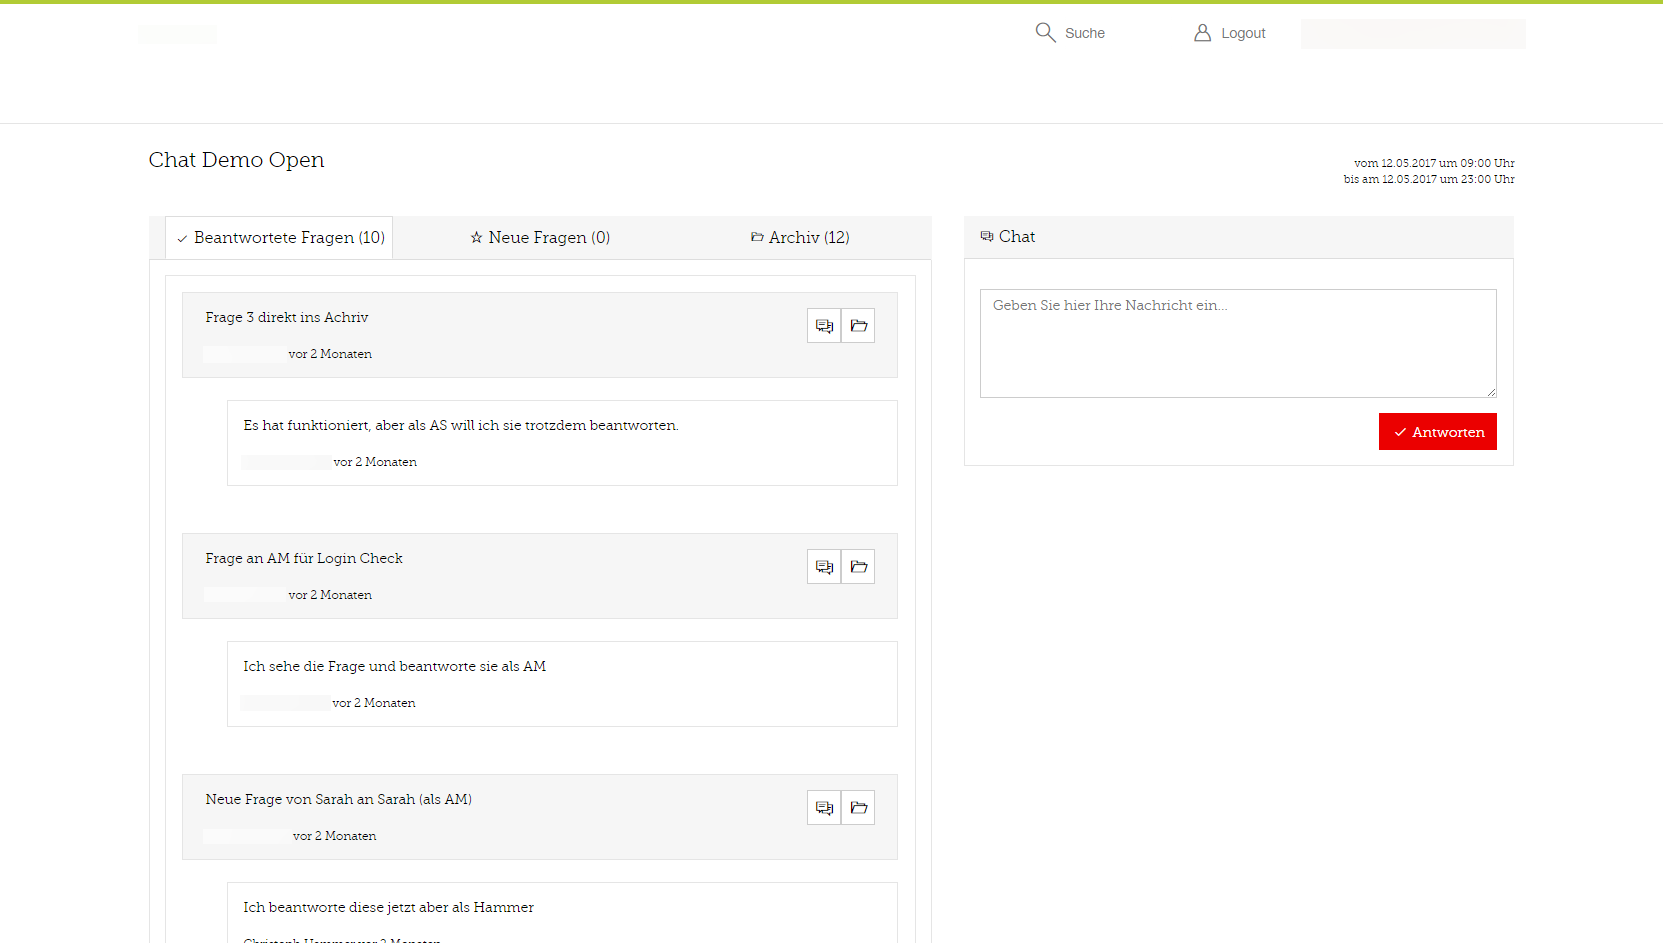Select question text "Frage 3 direkt ins Achriv"
This screenshot has height=943, width=1663.
point(287,318)
